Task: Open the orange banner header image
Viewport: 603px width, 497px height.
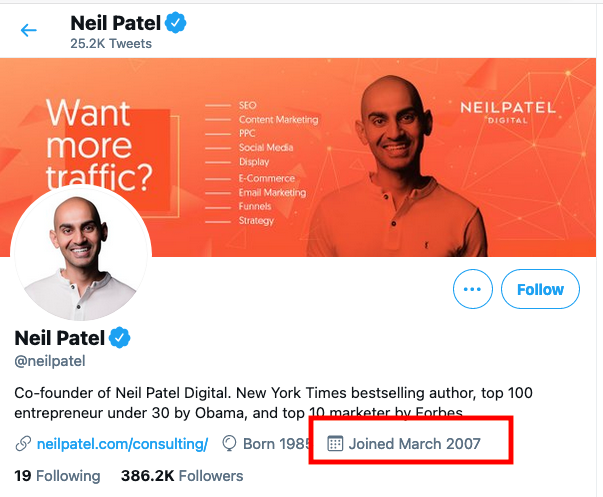Action: pyautogui.click(x=298, y=157)
